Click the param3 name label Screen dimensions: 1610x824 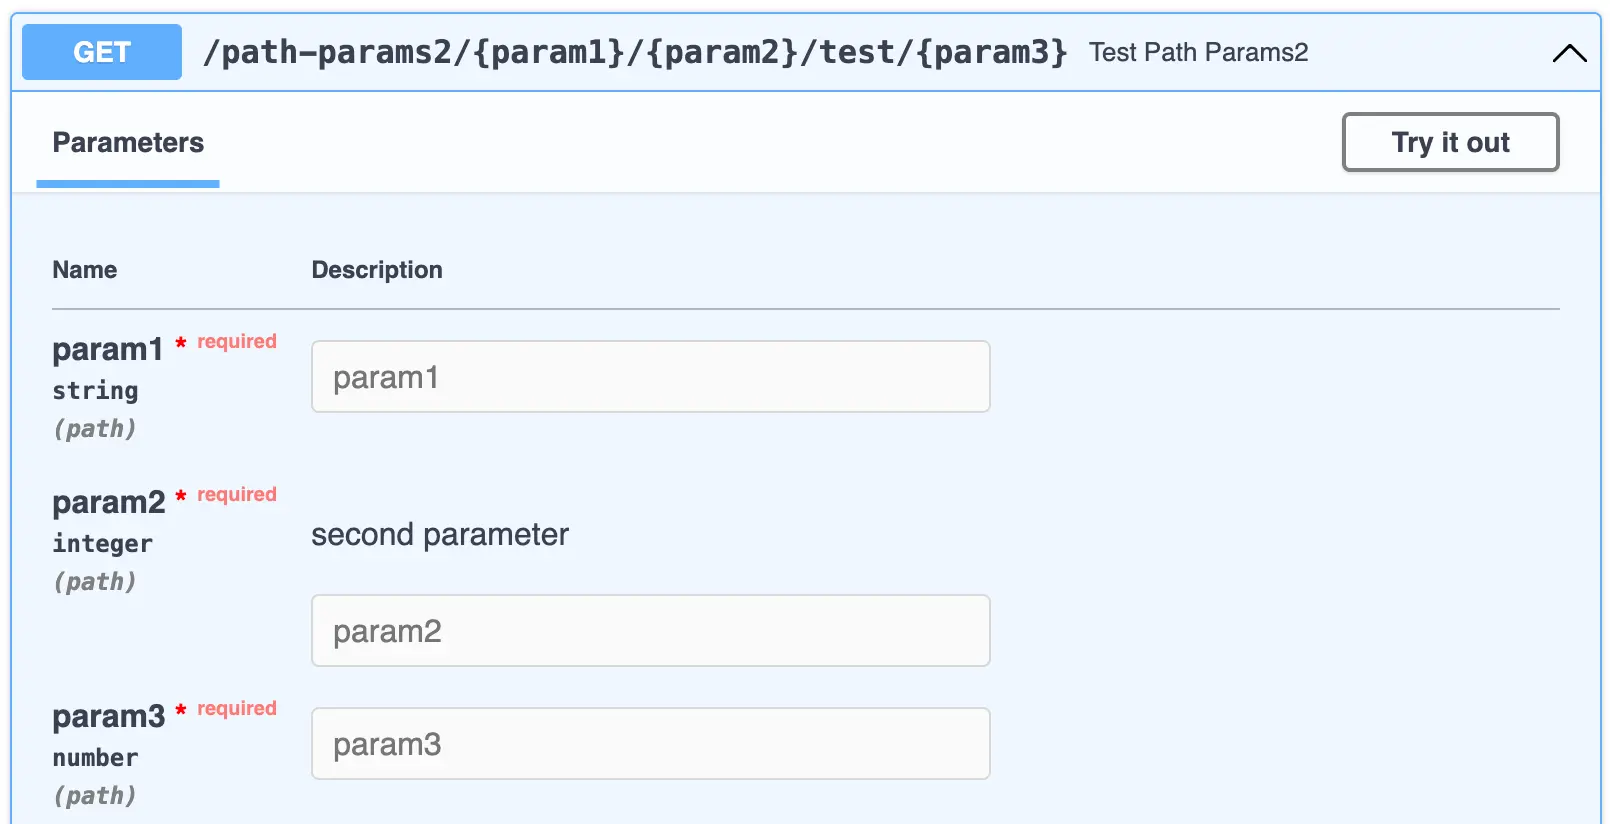coord(108,715)
